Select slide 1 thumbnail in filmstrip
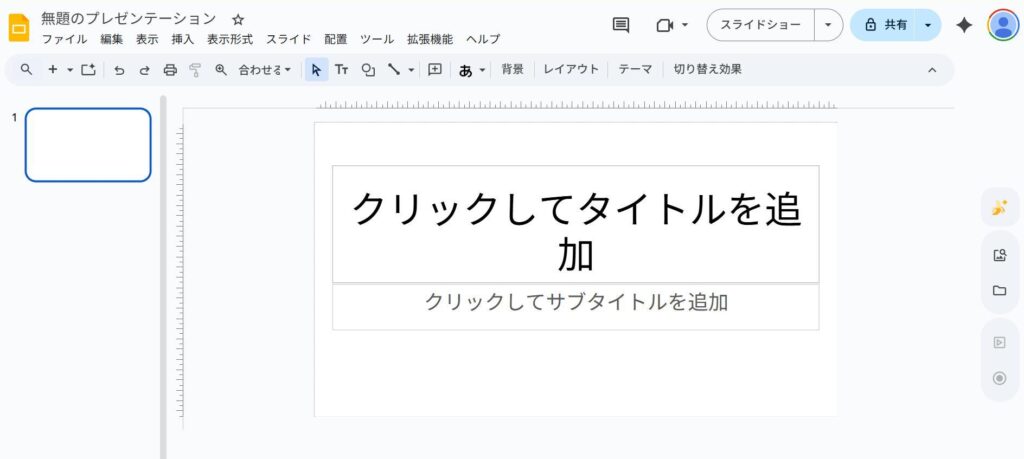 pyautogui.click(x=88, y=145)
